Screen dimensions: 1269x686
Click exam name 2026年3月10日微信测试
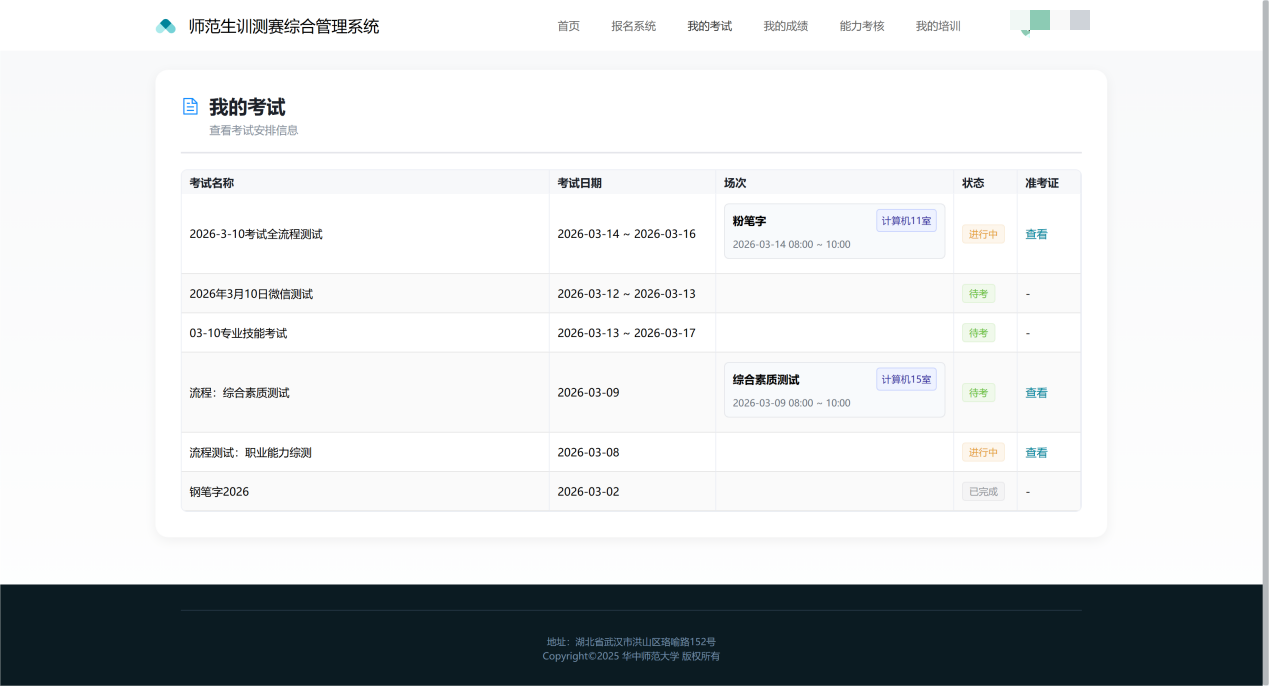251,293
